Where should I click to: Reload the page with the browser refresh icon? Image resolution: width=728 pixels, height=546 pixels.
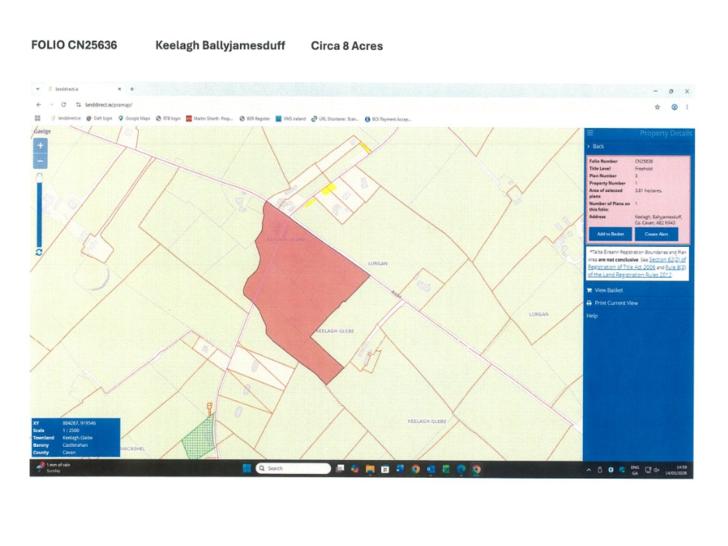[64, 105]
